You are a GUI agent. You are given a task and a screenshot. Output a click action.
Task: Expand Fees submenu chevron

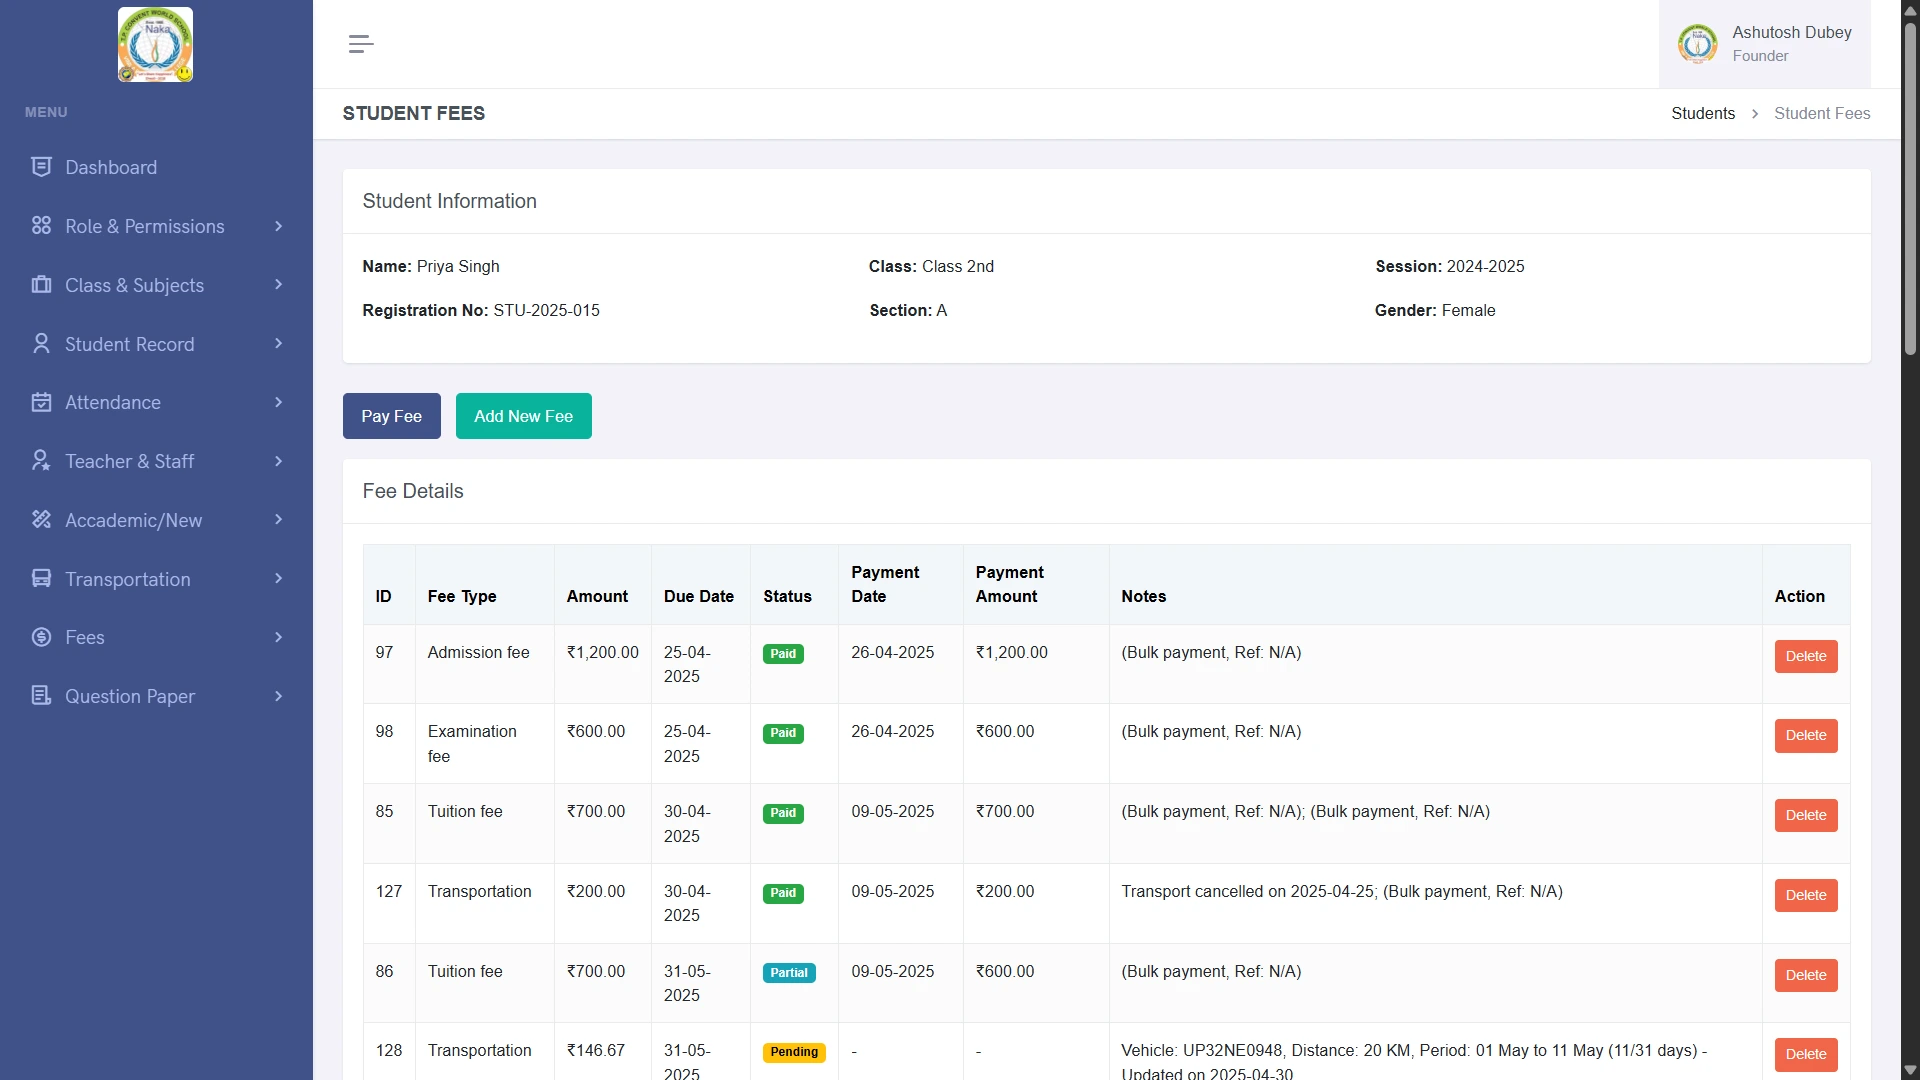278,637
